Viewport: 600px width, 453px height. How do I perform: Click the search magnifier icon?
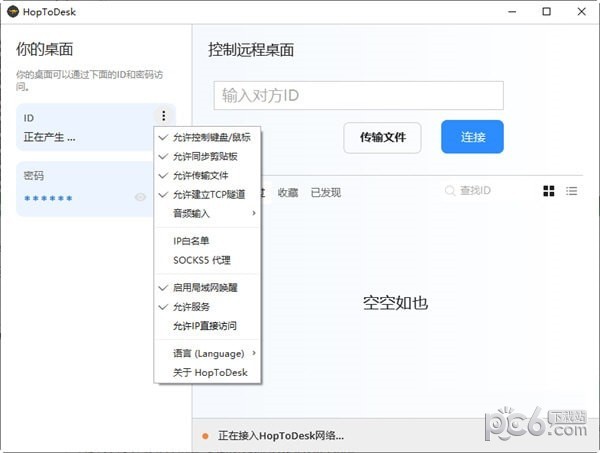coord(450,191)
